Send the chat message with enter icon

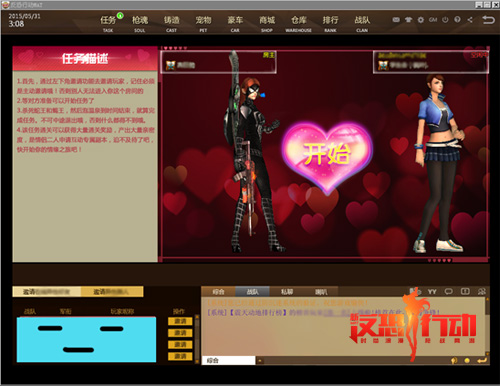coord(482,360)
